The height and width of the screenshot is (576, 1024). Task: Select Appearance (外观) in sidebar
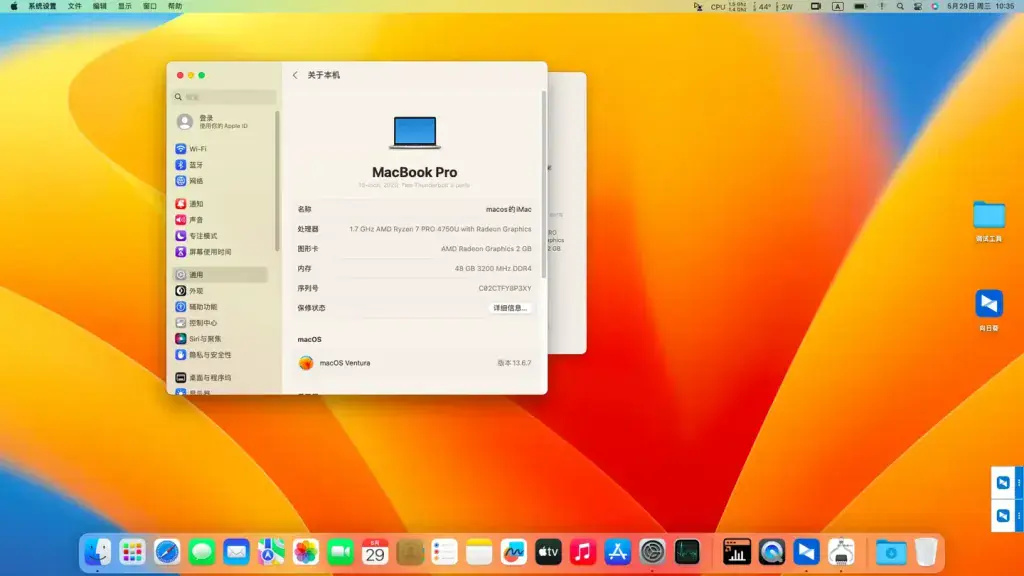[222, 291]
